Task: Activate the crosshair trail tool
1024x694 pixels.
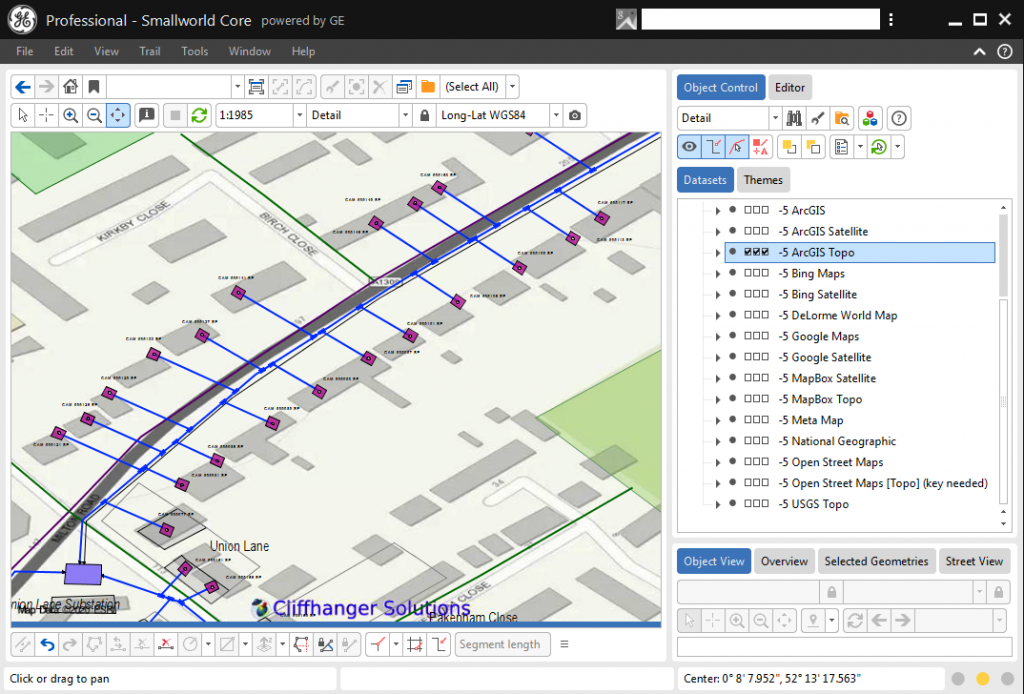Action: [x=46, y=116]
